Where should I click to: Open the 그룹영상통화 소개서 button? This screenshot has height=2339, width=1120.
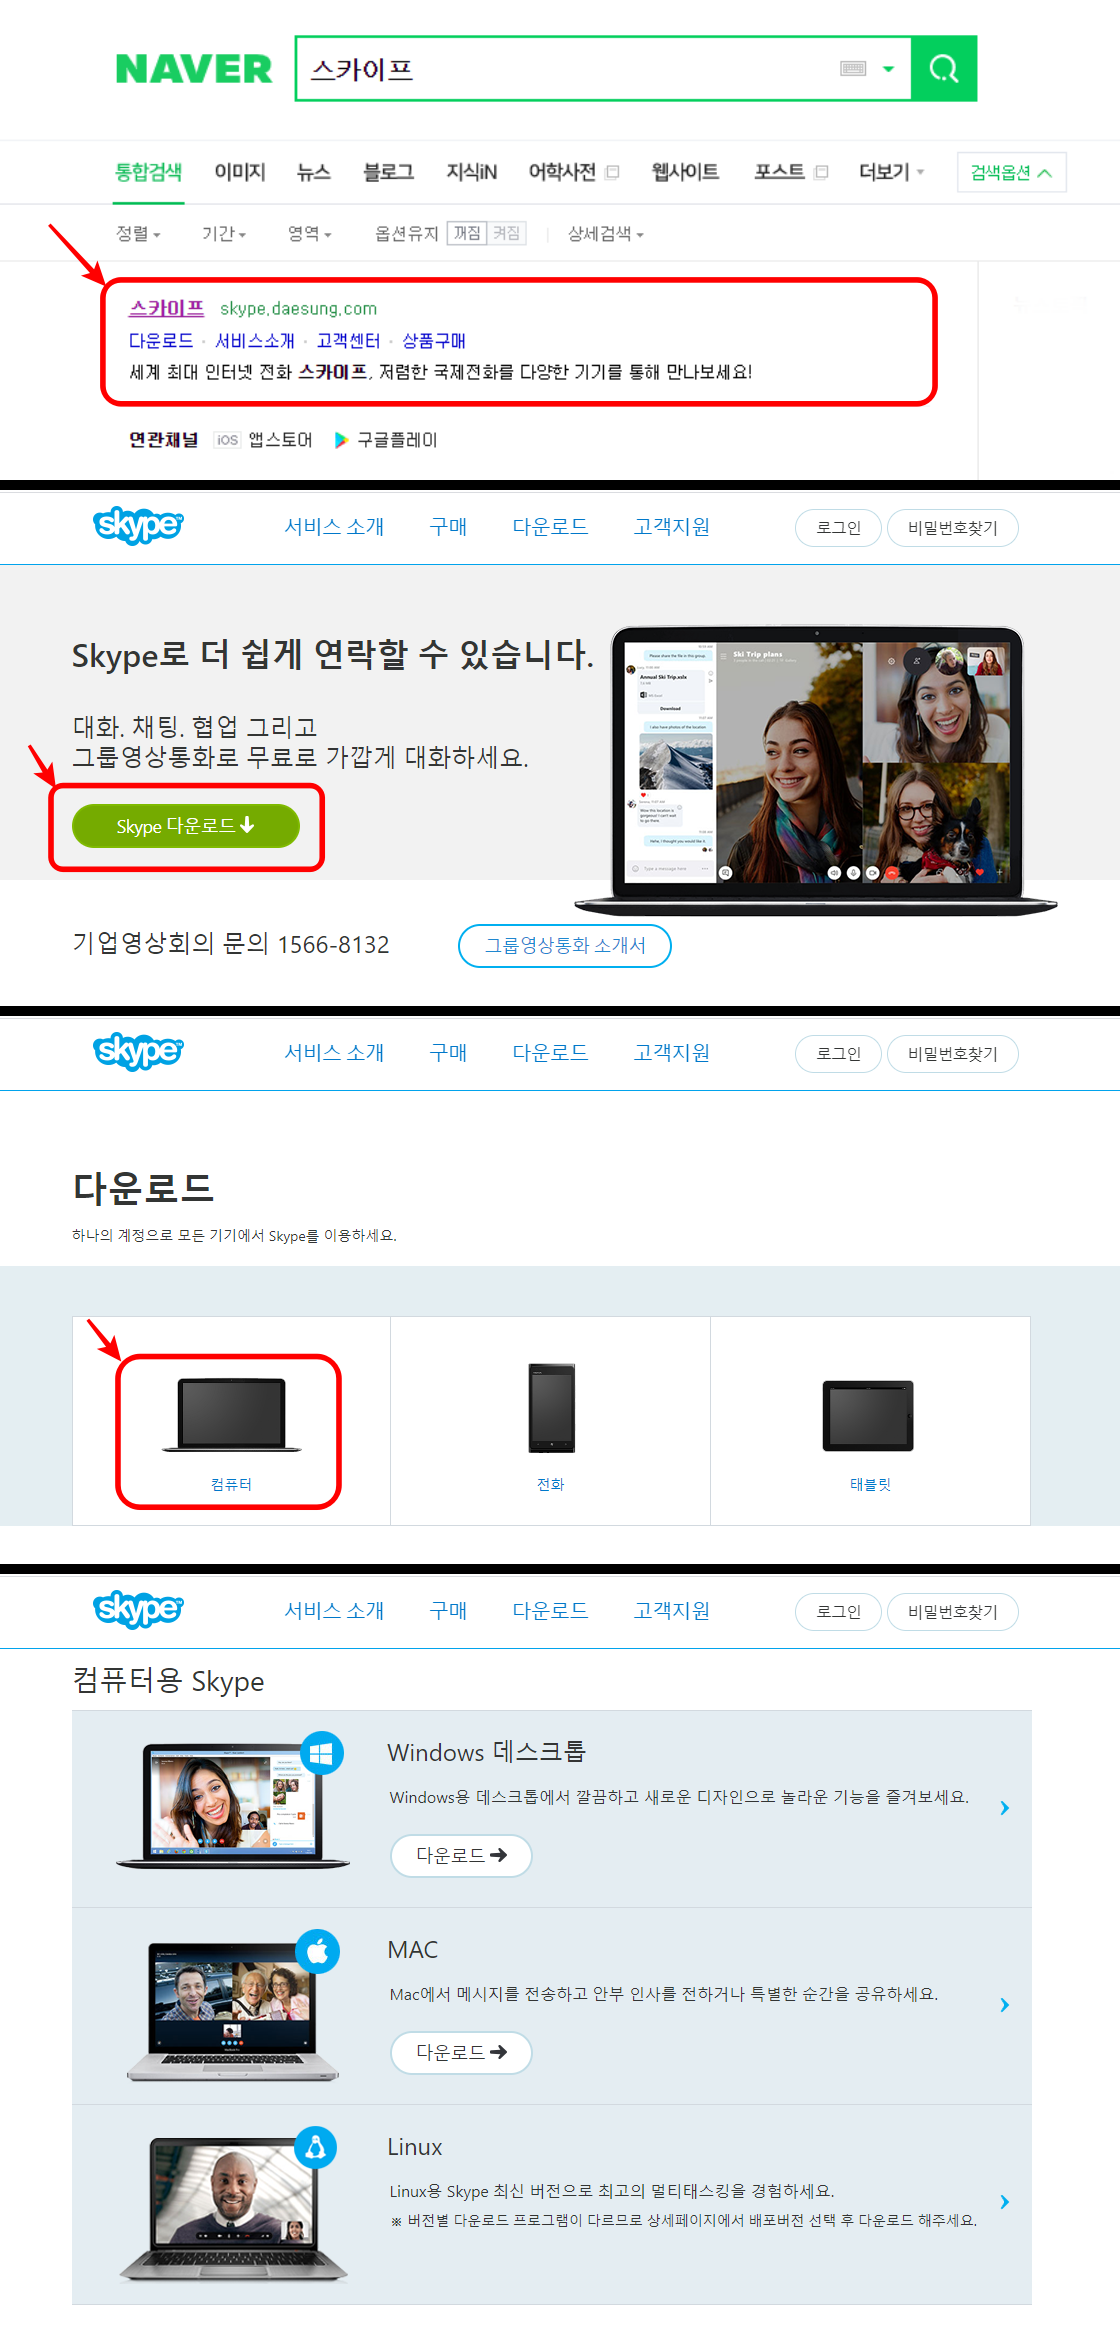tap(564, 946)
